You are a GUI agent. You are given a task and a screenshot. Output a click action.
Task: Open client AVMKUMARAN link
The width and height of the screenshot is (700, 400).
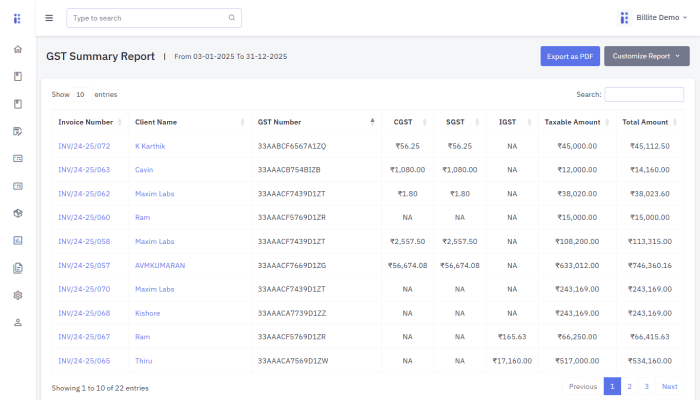[x=160, y=265]
